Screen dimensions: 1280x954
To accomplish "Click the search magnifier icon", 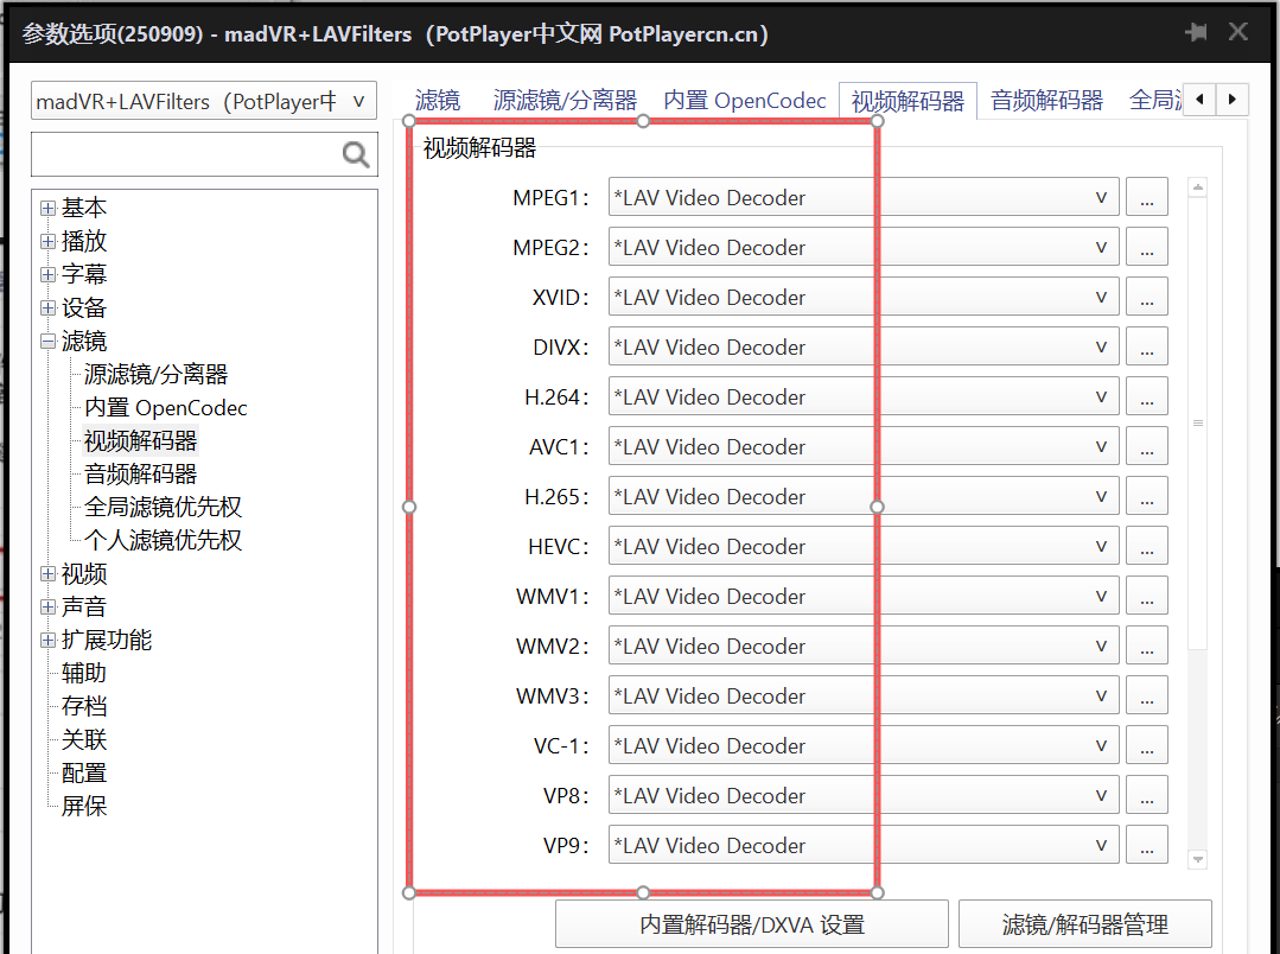I will [356, 154].
